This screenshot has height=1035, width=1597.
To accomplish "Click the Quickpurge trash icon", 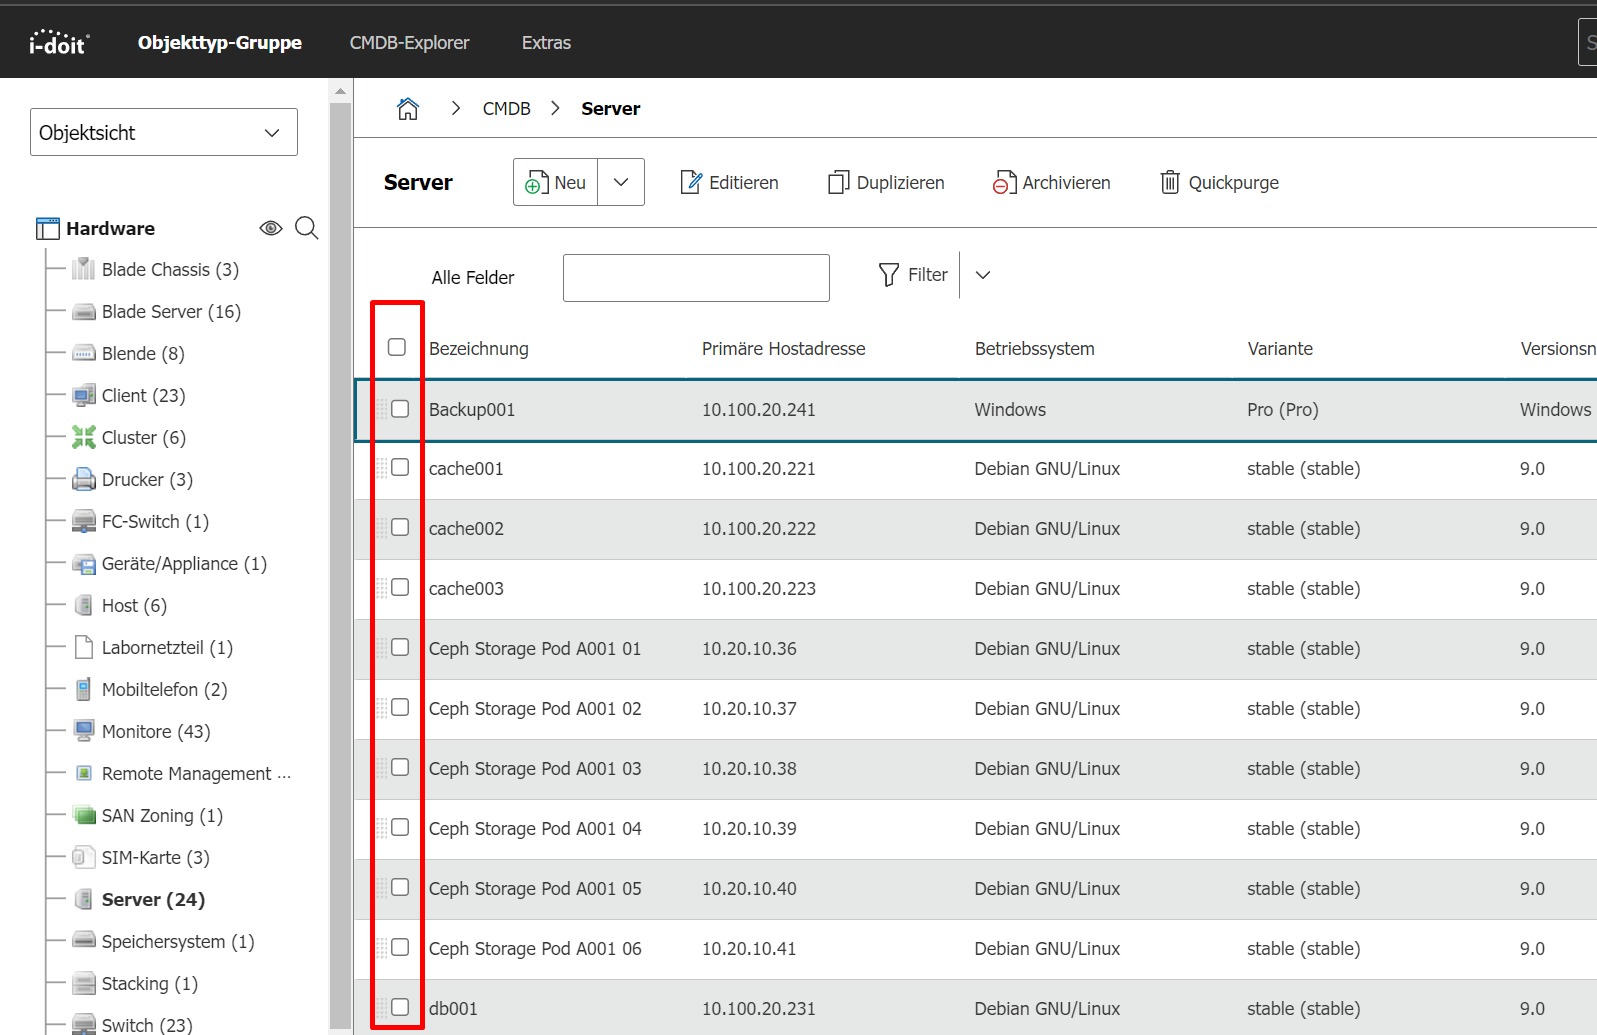I will [x=1169, y=183].
